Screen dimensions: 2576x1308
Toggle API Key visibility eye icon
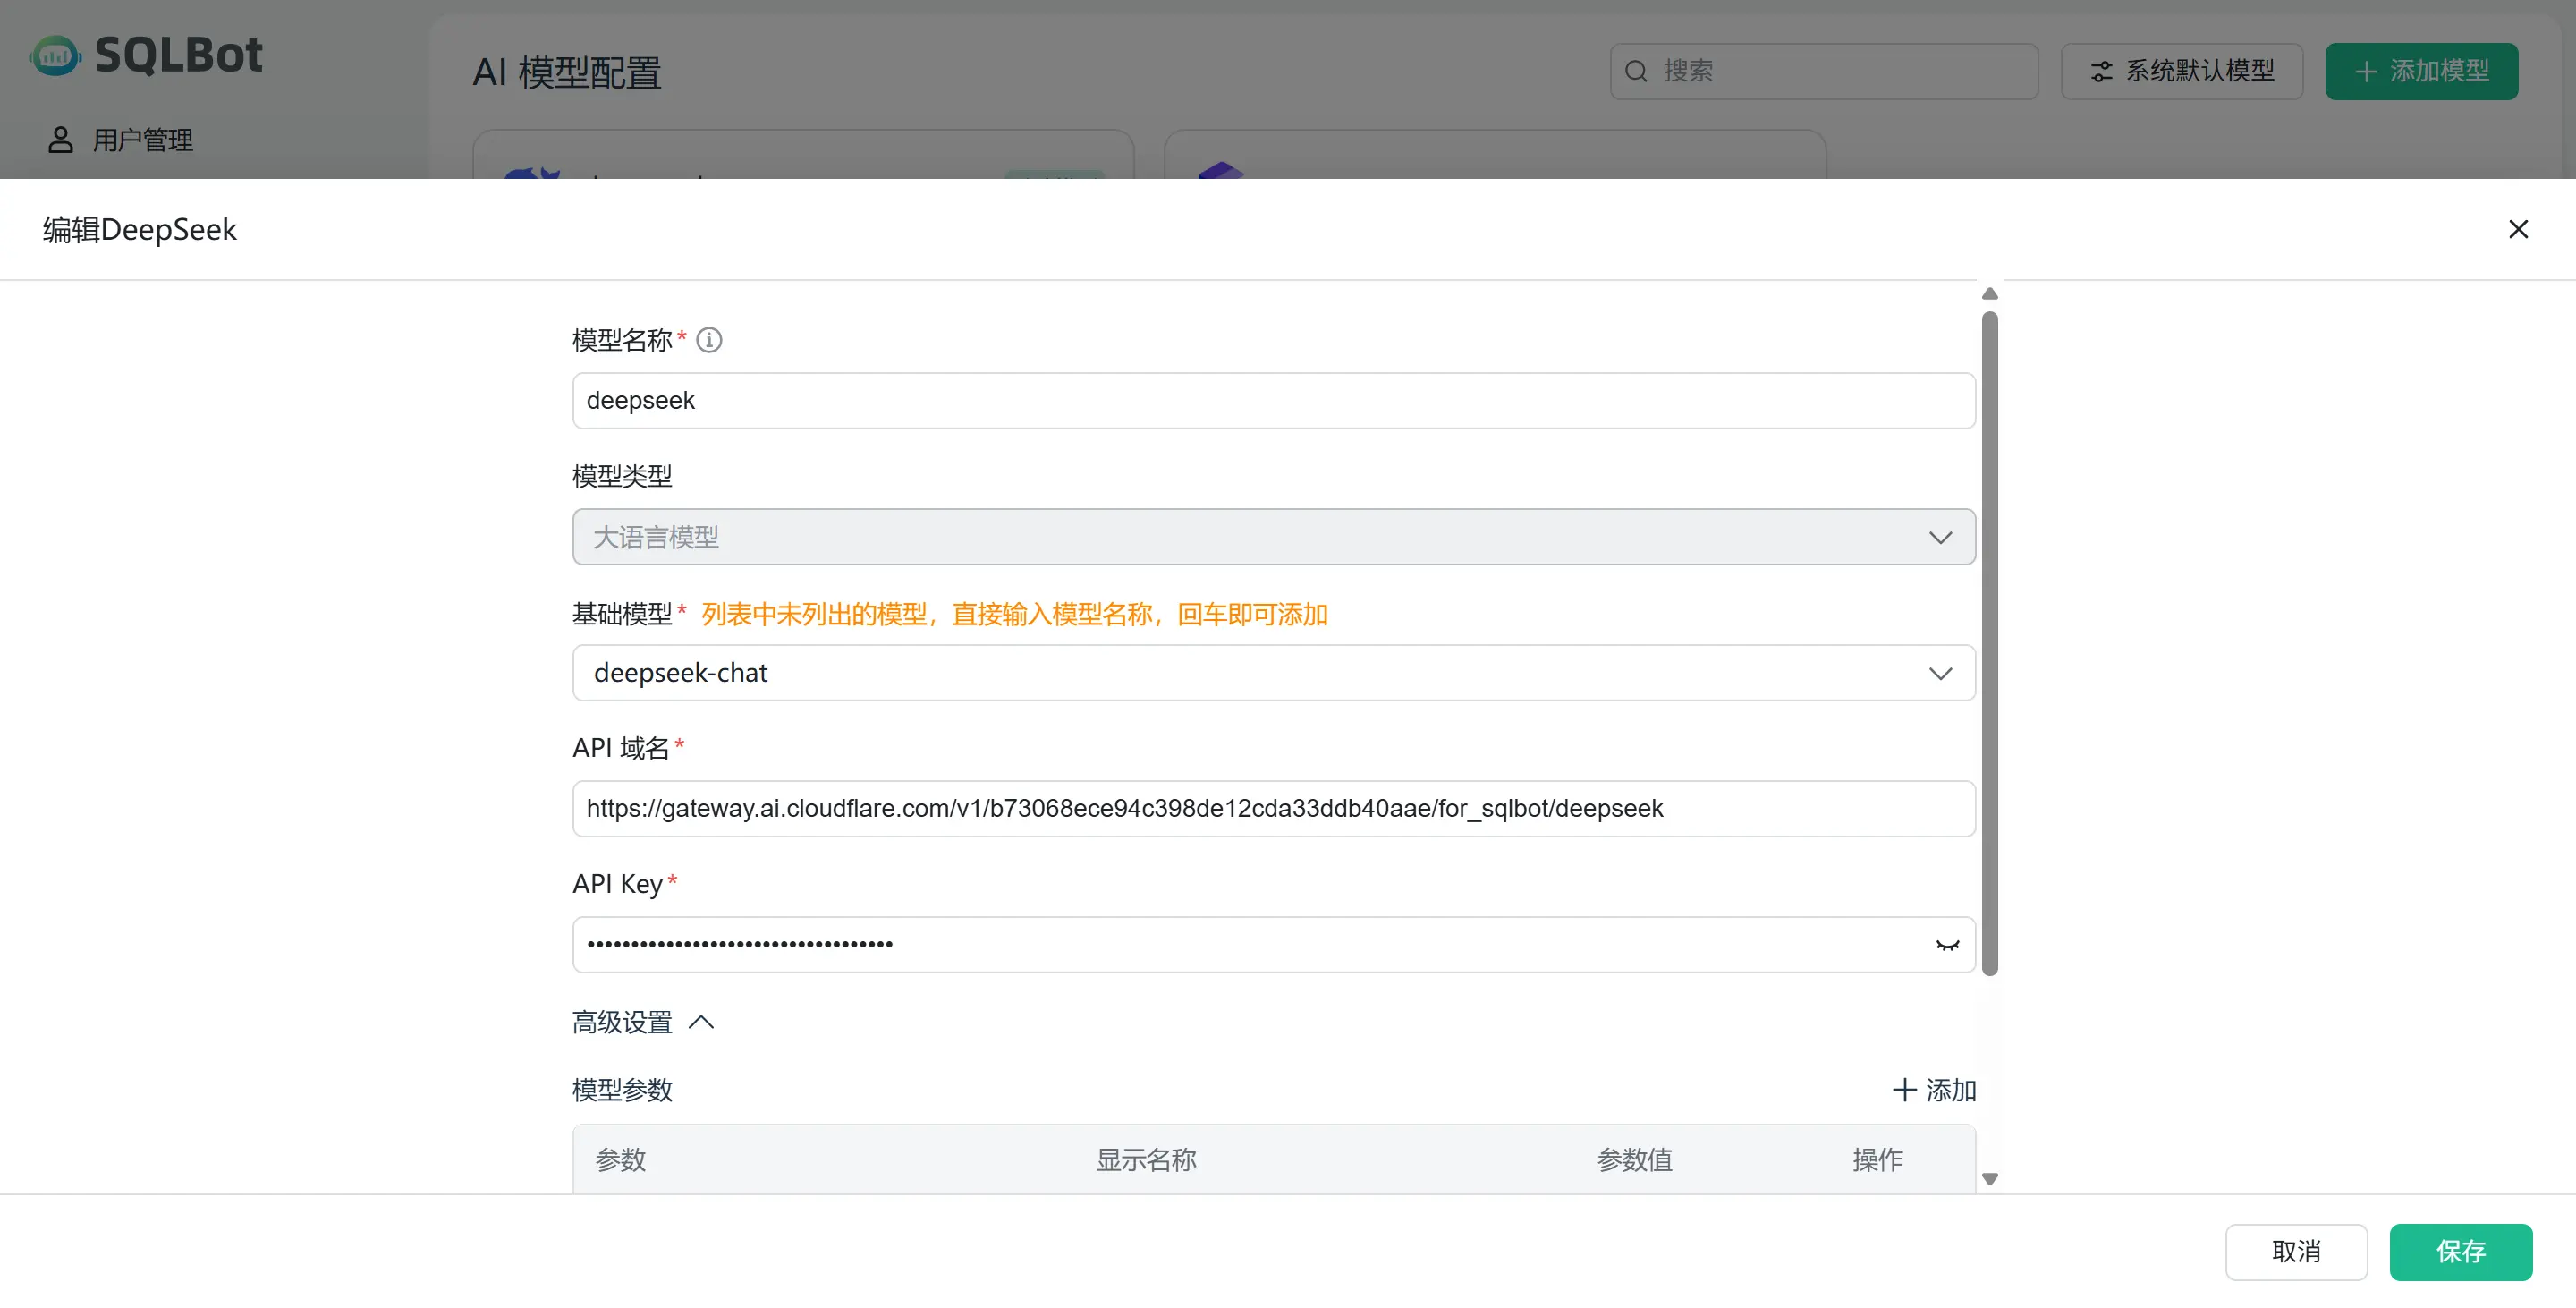[1946, 945]
